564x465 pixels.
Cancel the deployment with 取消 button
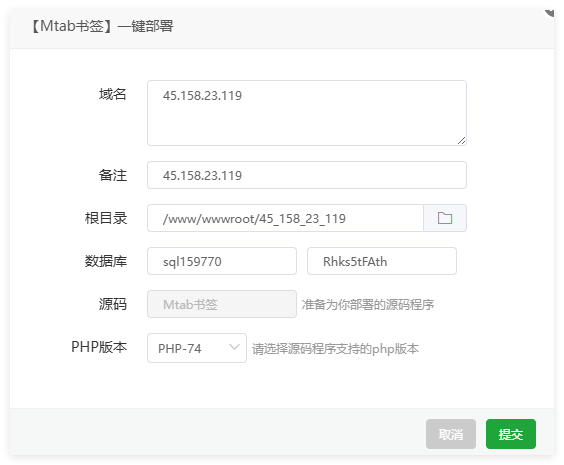click(451, 434)
